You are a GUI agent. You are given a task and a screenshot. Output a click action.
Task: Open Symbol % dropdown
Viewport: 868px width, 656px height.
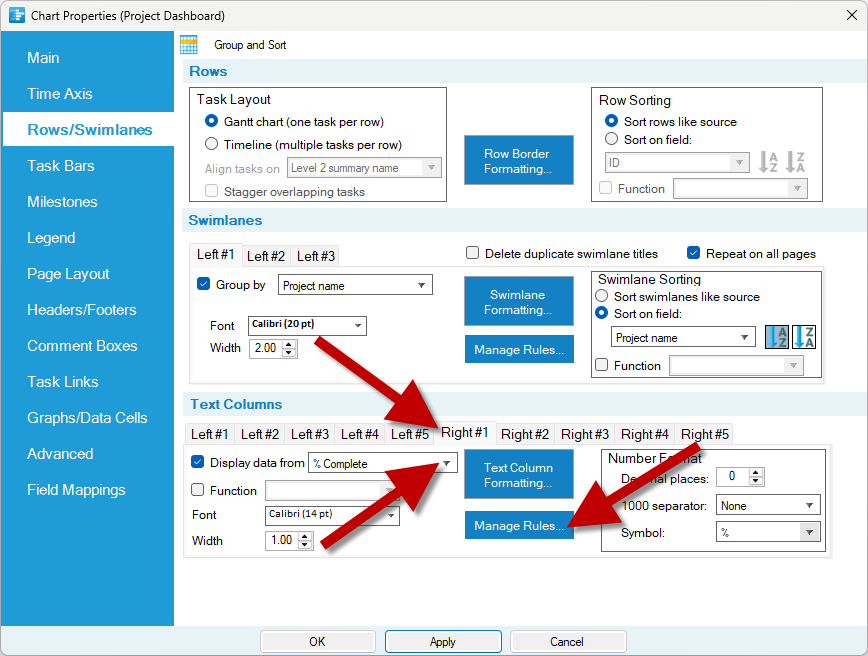click(768, 532)
